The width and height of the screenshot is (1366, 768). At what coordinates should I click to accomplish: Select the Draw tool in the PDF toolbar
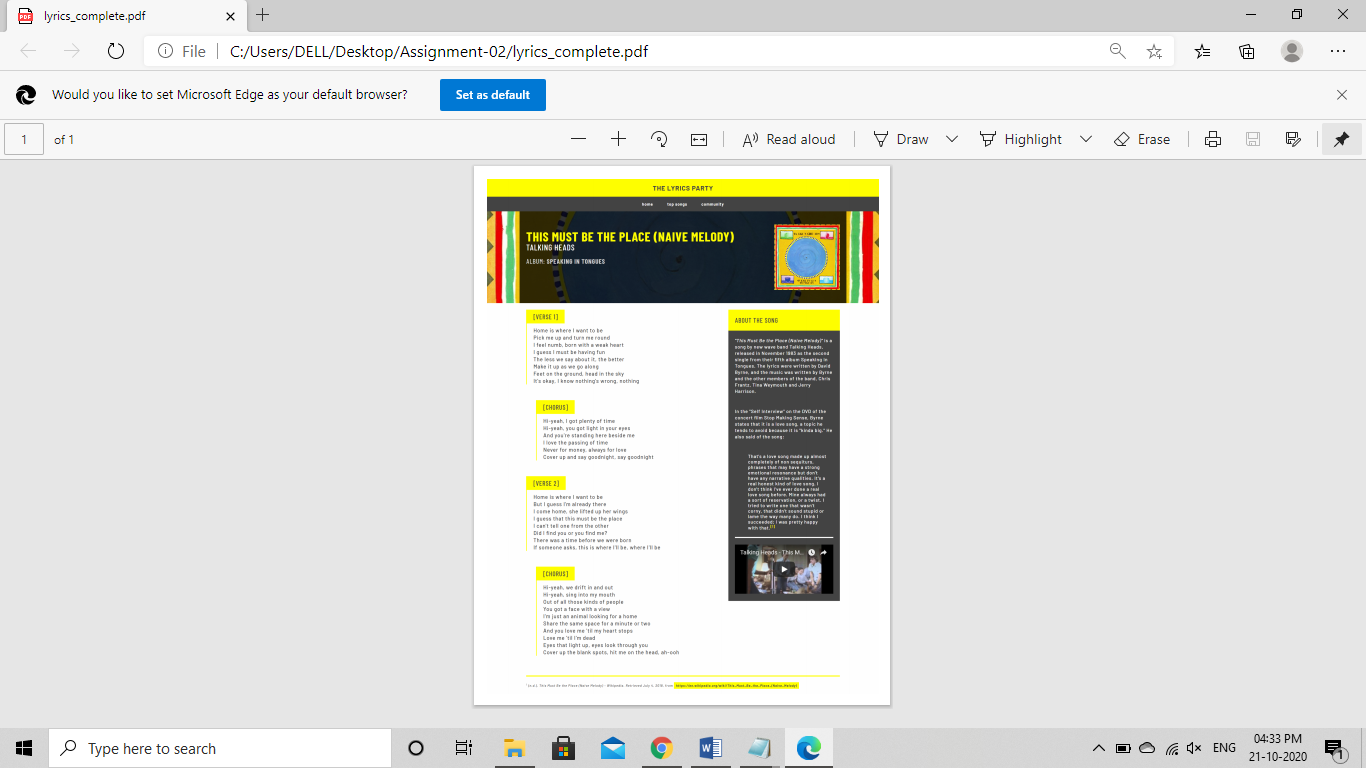click(899, 139)
